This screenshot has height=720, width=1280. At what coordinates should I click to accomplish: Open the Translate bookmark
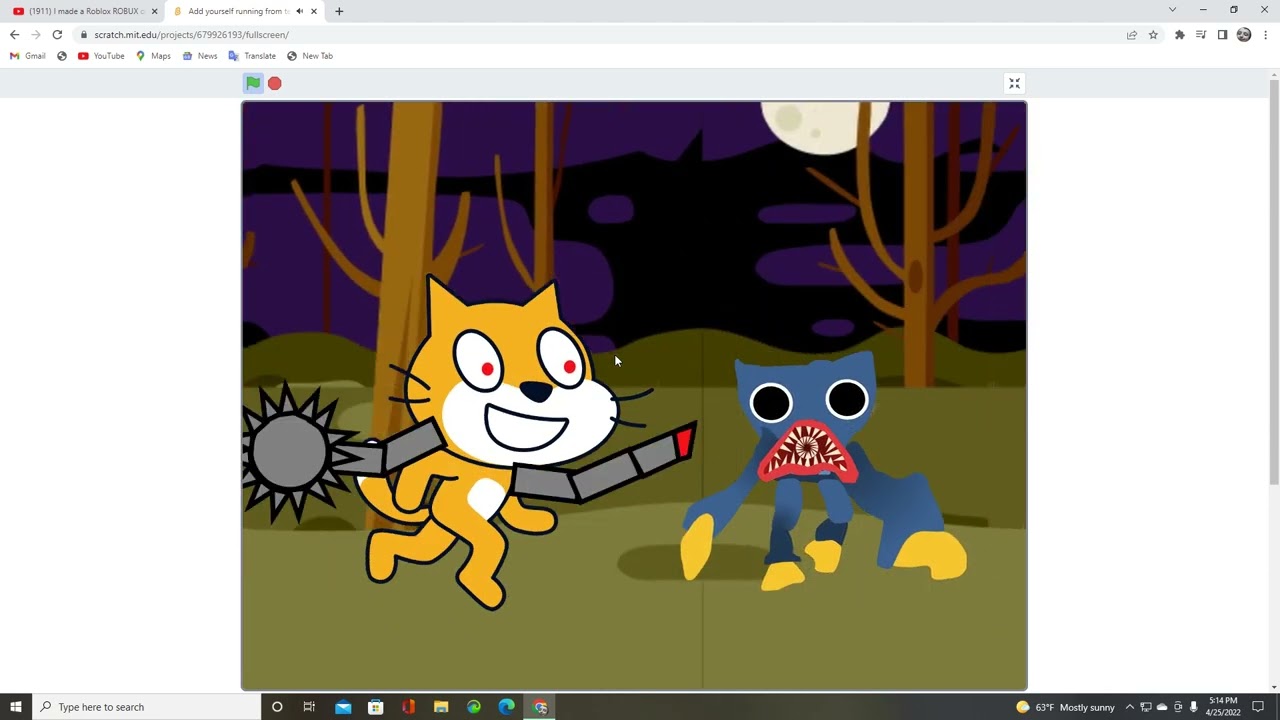coord(252,56)
